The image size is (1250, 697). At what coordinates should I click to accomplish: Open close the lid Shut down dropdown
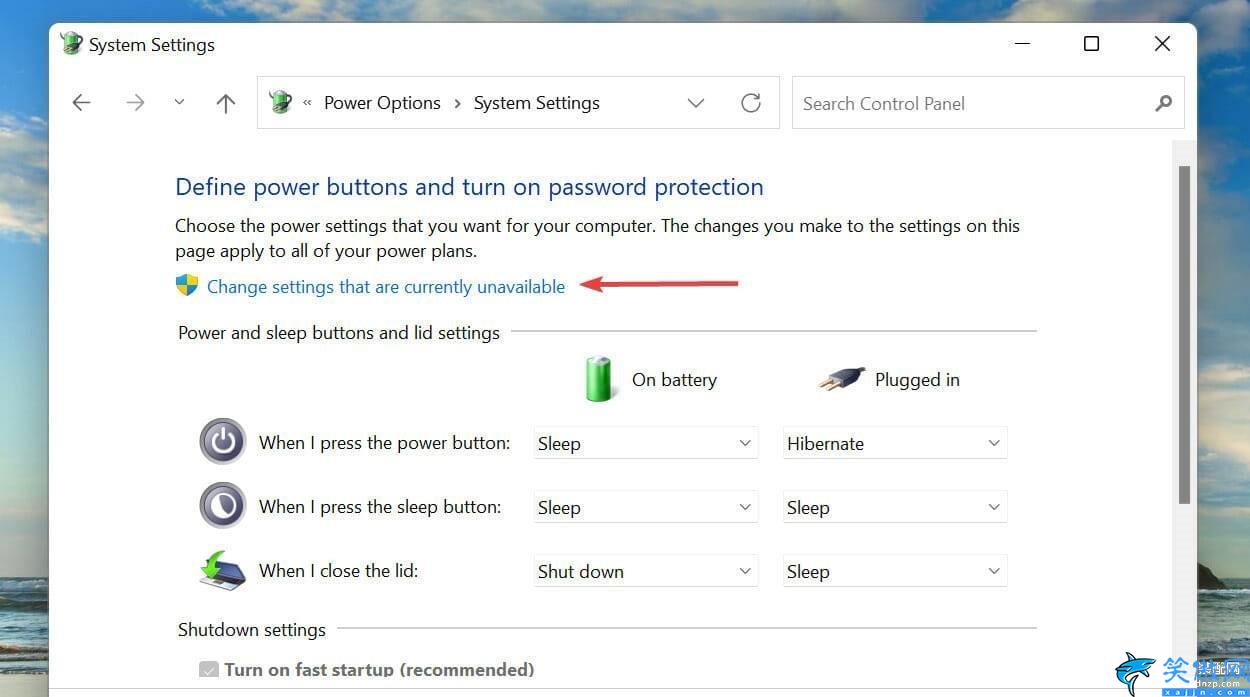[645, 571]
